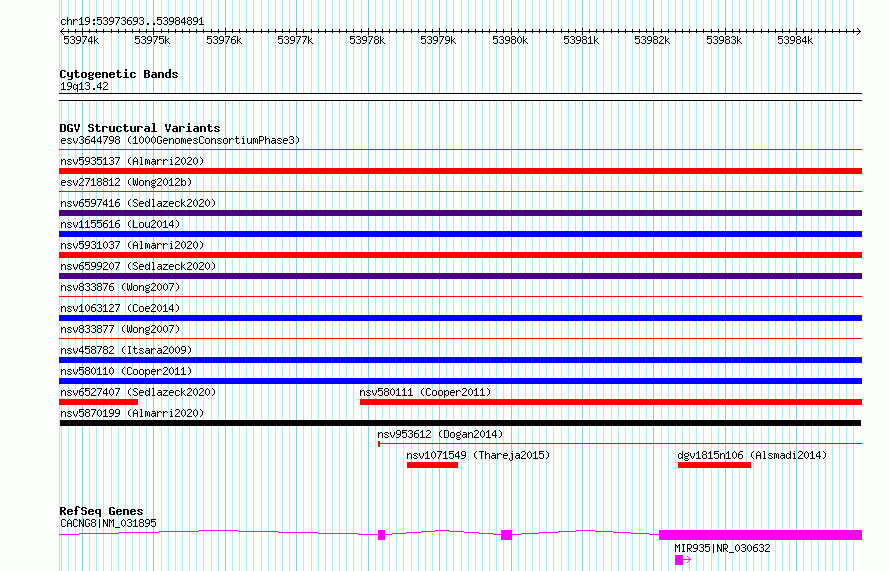Click the 53975k ruler tick label
Viewport: 890px width, 571px height.
[x=152, y=40]
